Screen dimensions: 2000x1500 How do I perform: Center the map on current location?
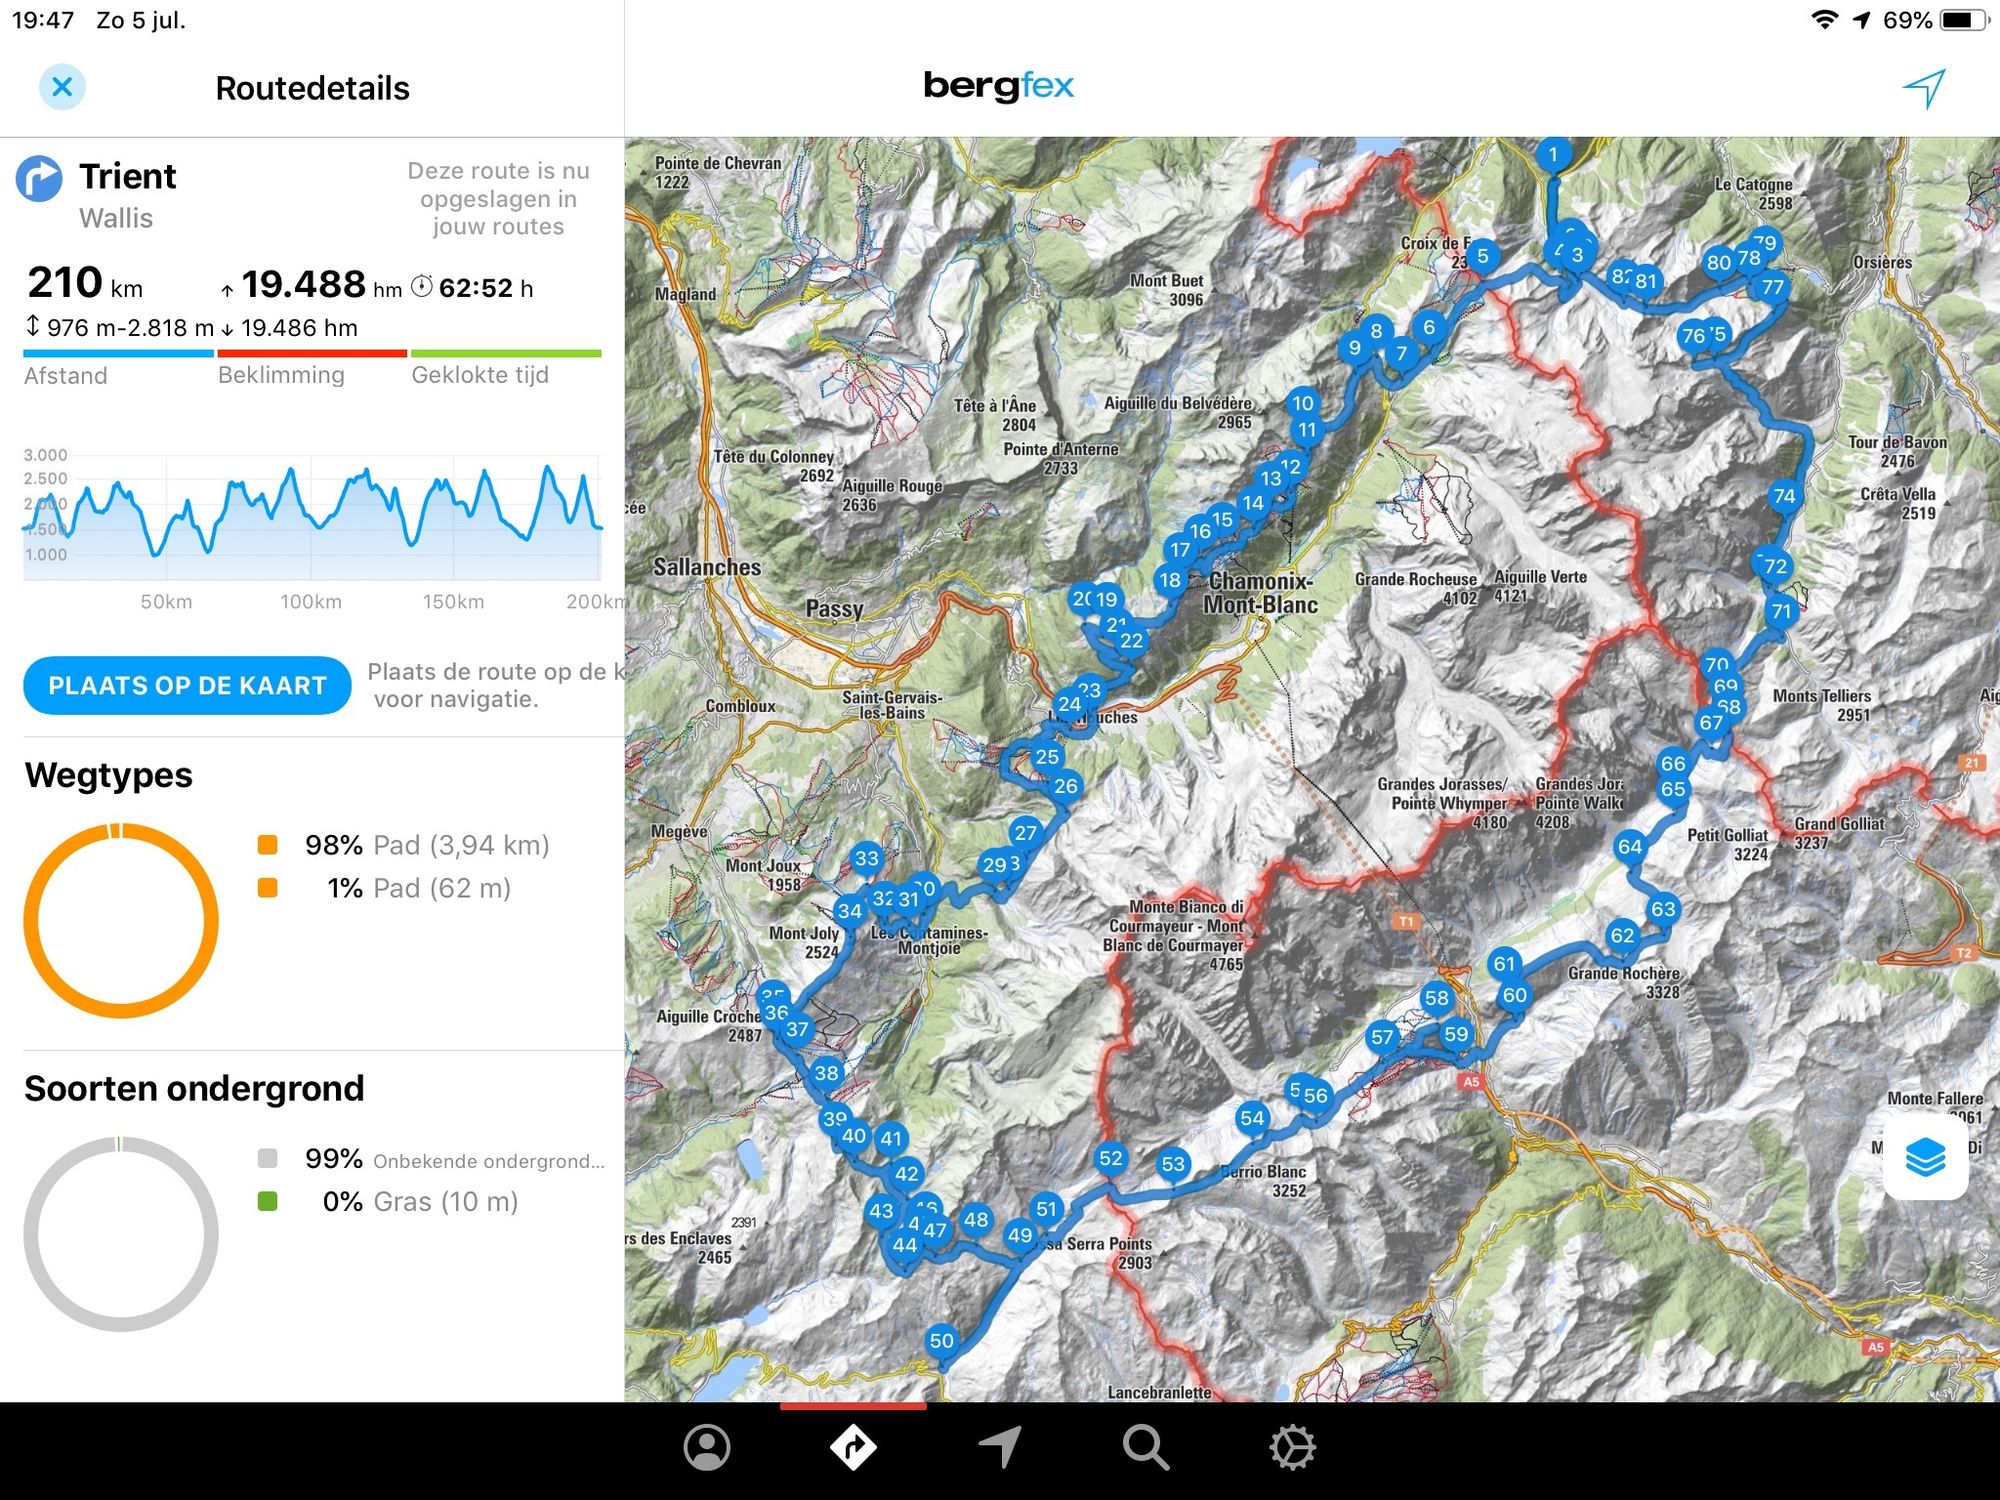[x=1926, y=87]
